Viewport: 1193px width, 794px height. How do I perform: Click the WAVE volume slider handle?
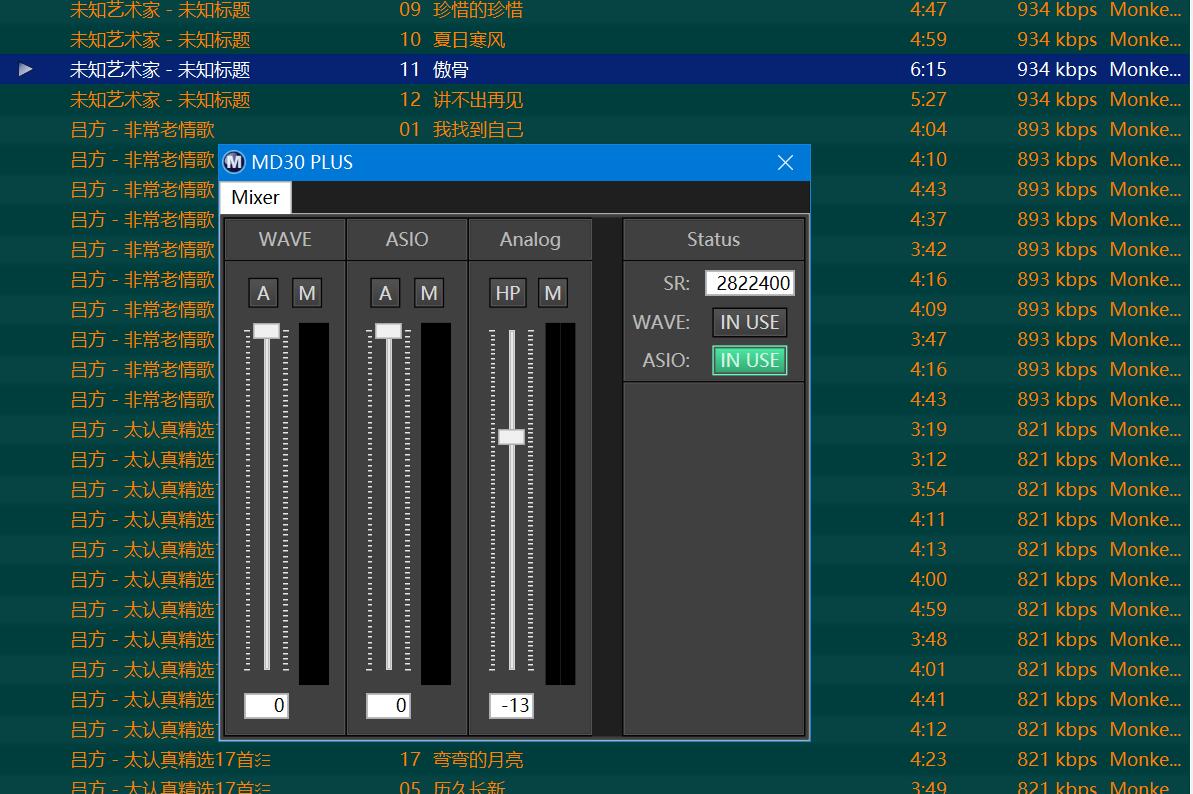coord(266,331)
